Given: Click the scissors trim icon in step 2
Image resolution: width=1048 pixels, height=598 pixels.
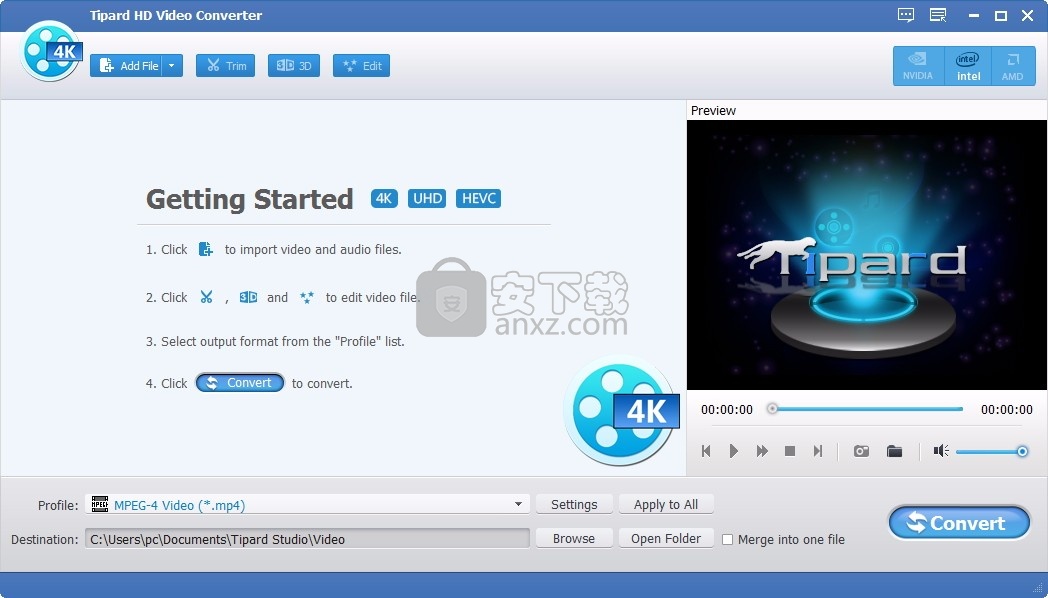Looking at the screenshot, I should coord(207,297).
